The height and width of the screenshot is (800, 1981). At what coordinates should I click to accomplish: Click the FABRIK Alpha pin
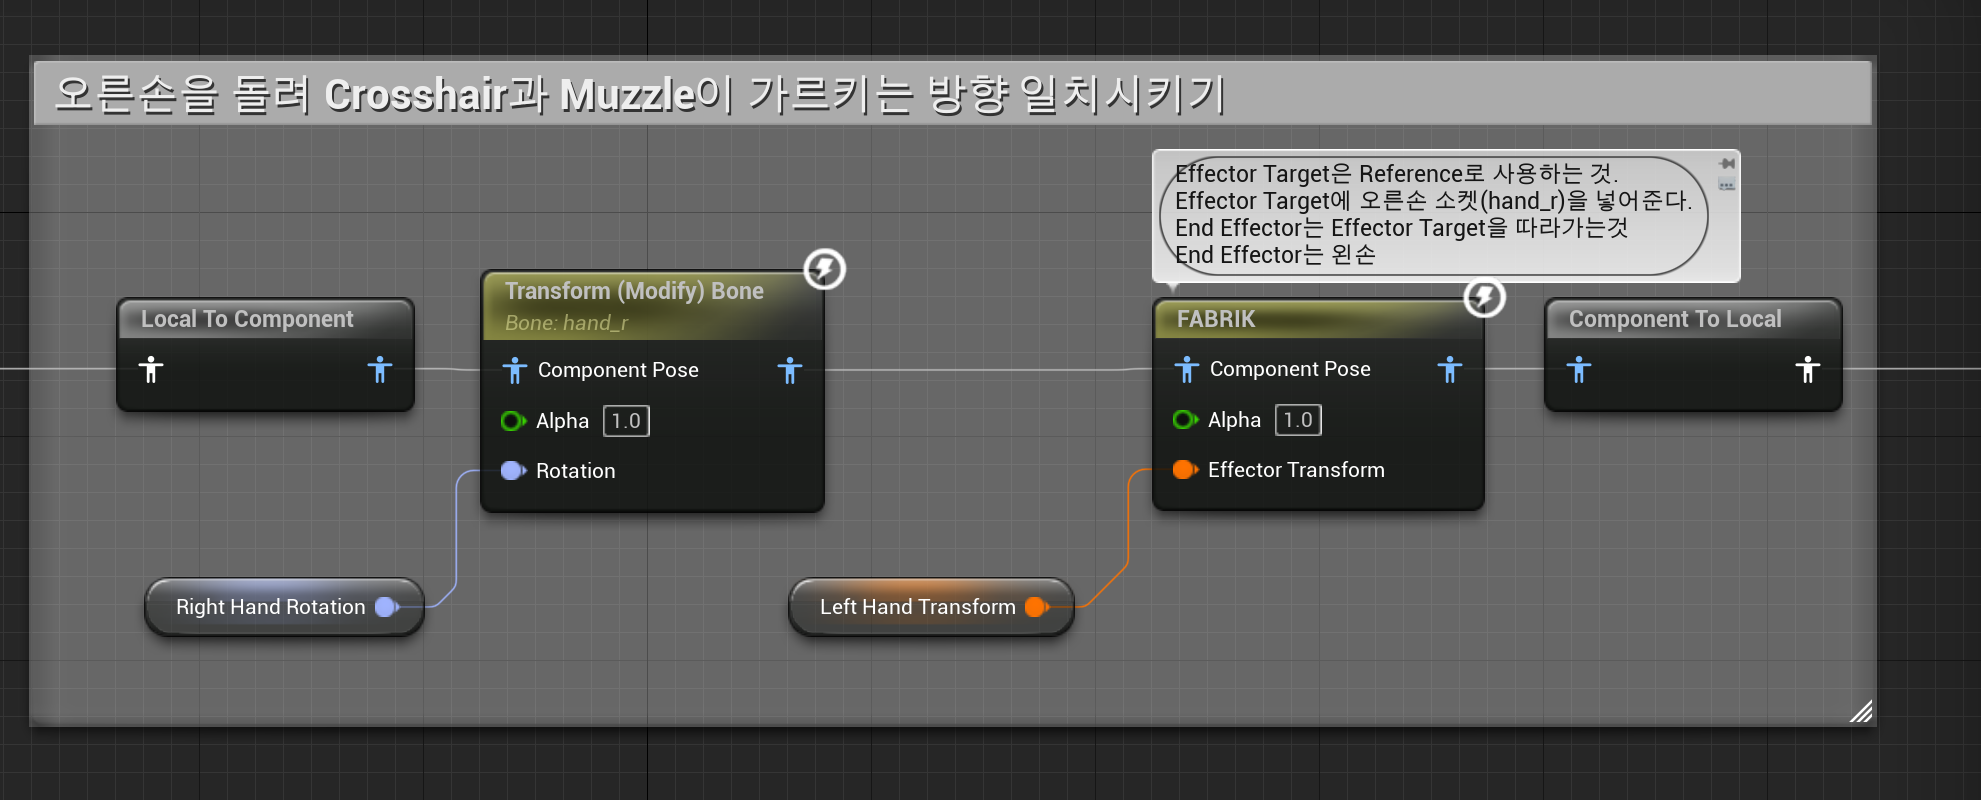tap(1185, 420)
